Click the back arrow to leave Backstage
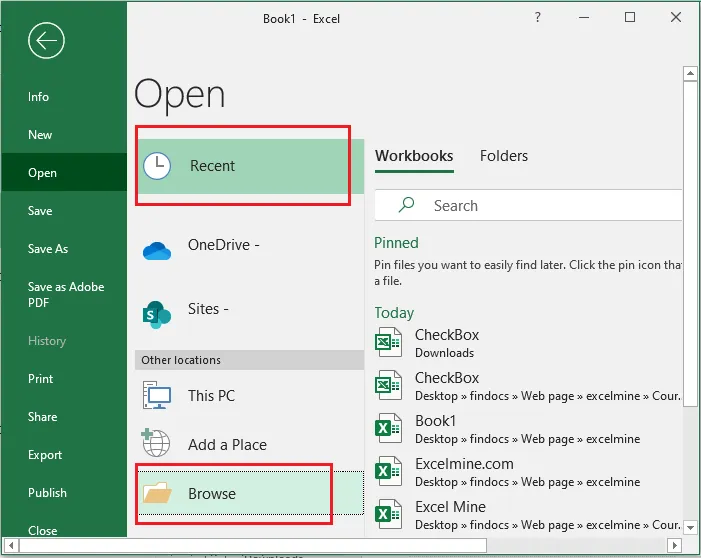701x558 pixels. click(x=46, y=40)
